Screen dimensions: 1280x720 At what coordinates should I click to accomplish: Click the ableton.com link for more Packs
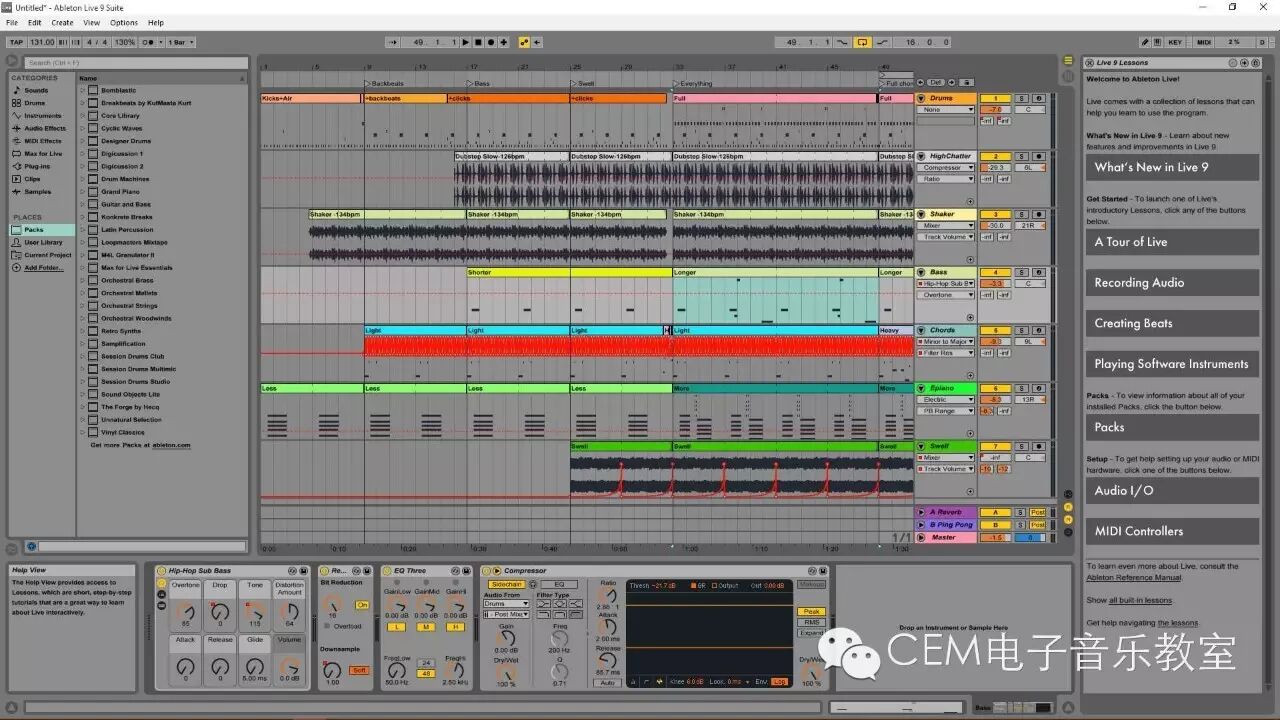tap(170, 445)
